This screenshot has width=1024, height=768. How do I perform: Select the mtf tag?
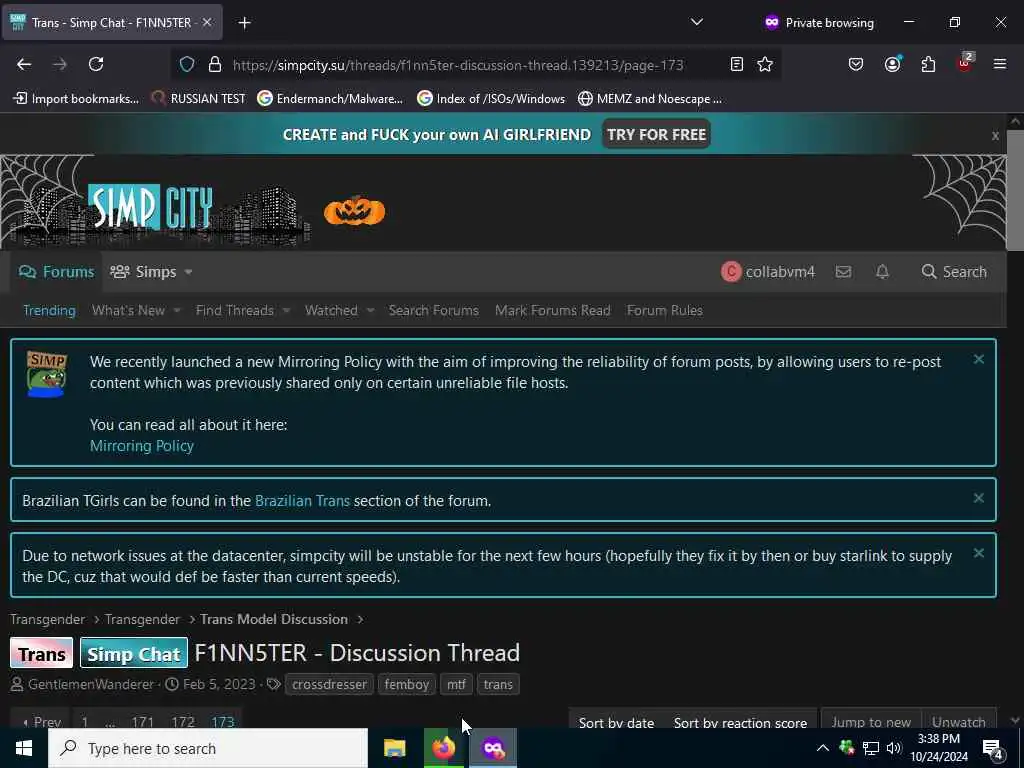coord(456,684)
